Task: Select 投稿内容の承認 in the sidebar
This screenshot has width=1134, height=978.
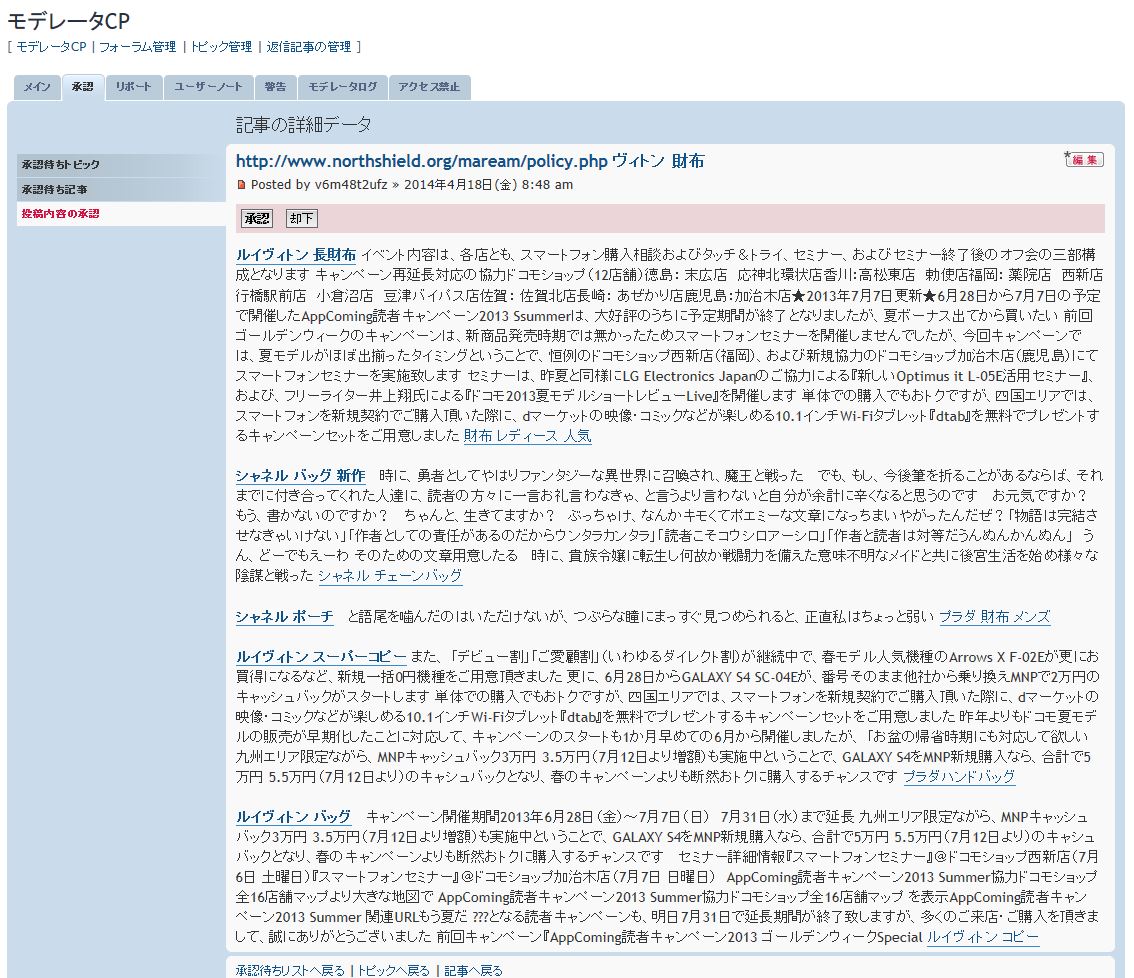Action: pyautogui.click(x=61, y=214)
